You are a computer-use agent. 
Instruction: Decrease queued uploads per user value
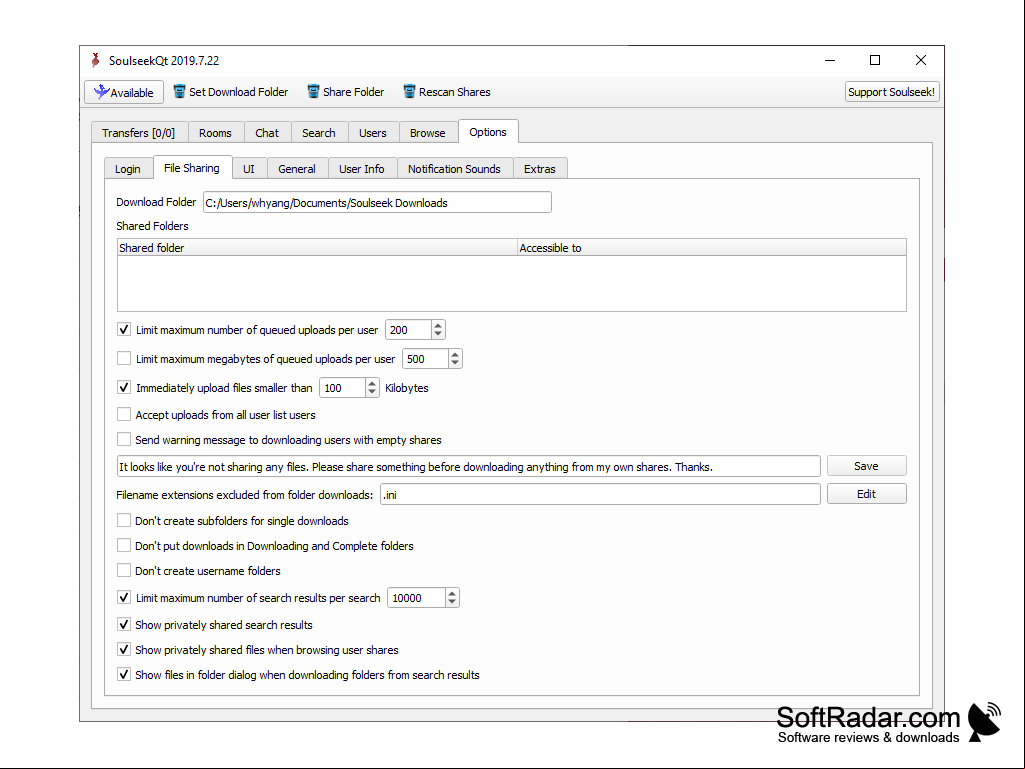click(438, 334)
